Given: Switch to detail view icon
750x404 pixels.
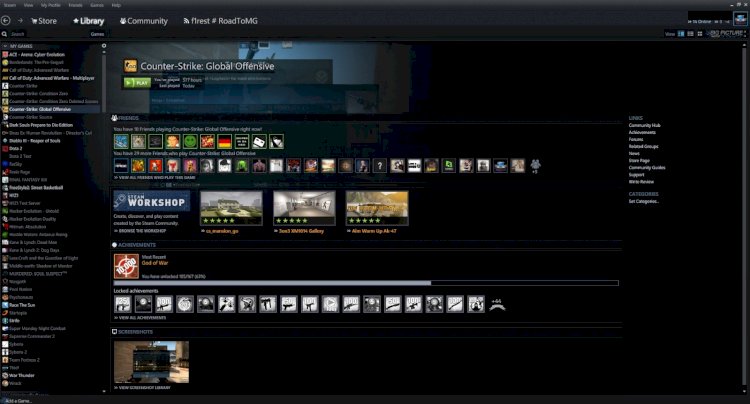Looking at the screenshot, I should [x=681, y=34].
